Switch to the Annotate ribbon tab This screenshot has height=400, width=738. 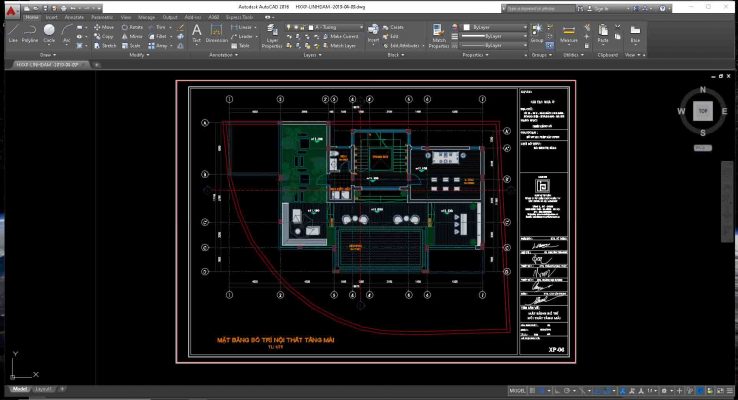click(74, 17)
